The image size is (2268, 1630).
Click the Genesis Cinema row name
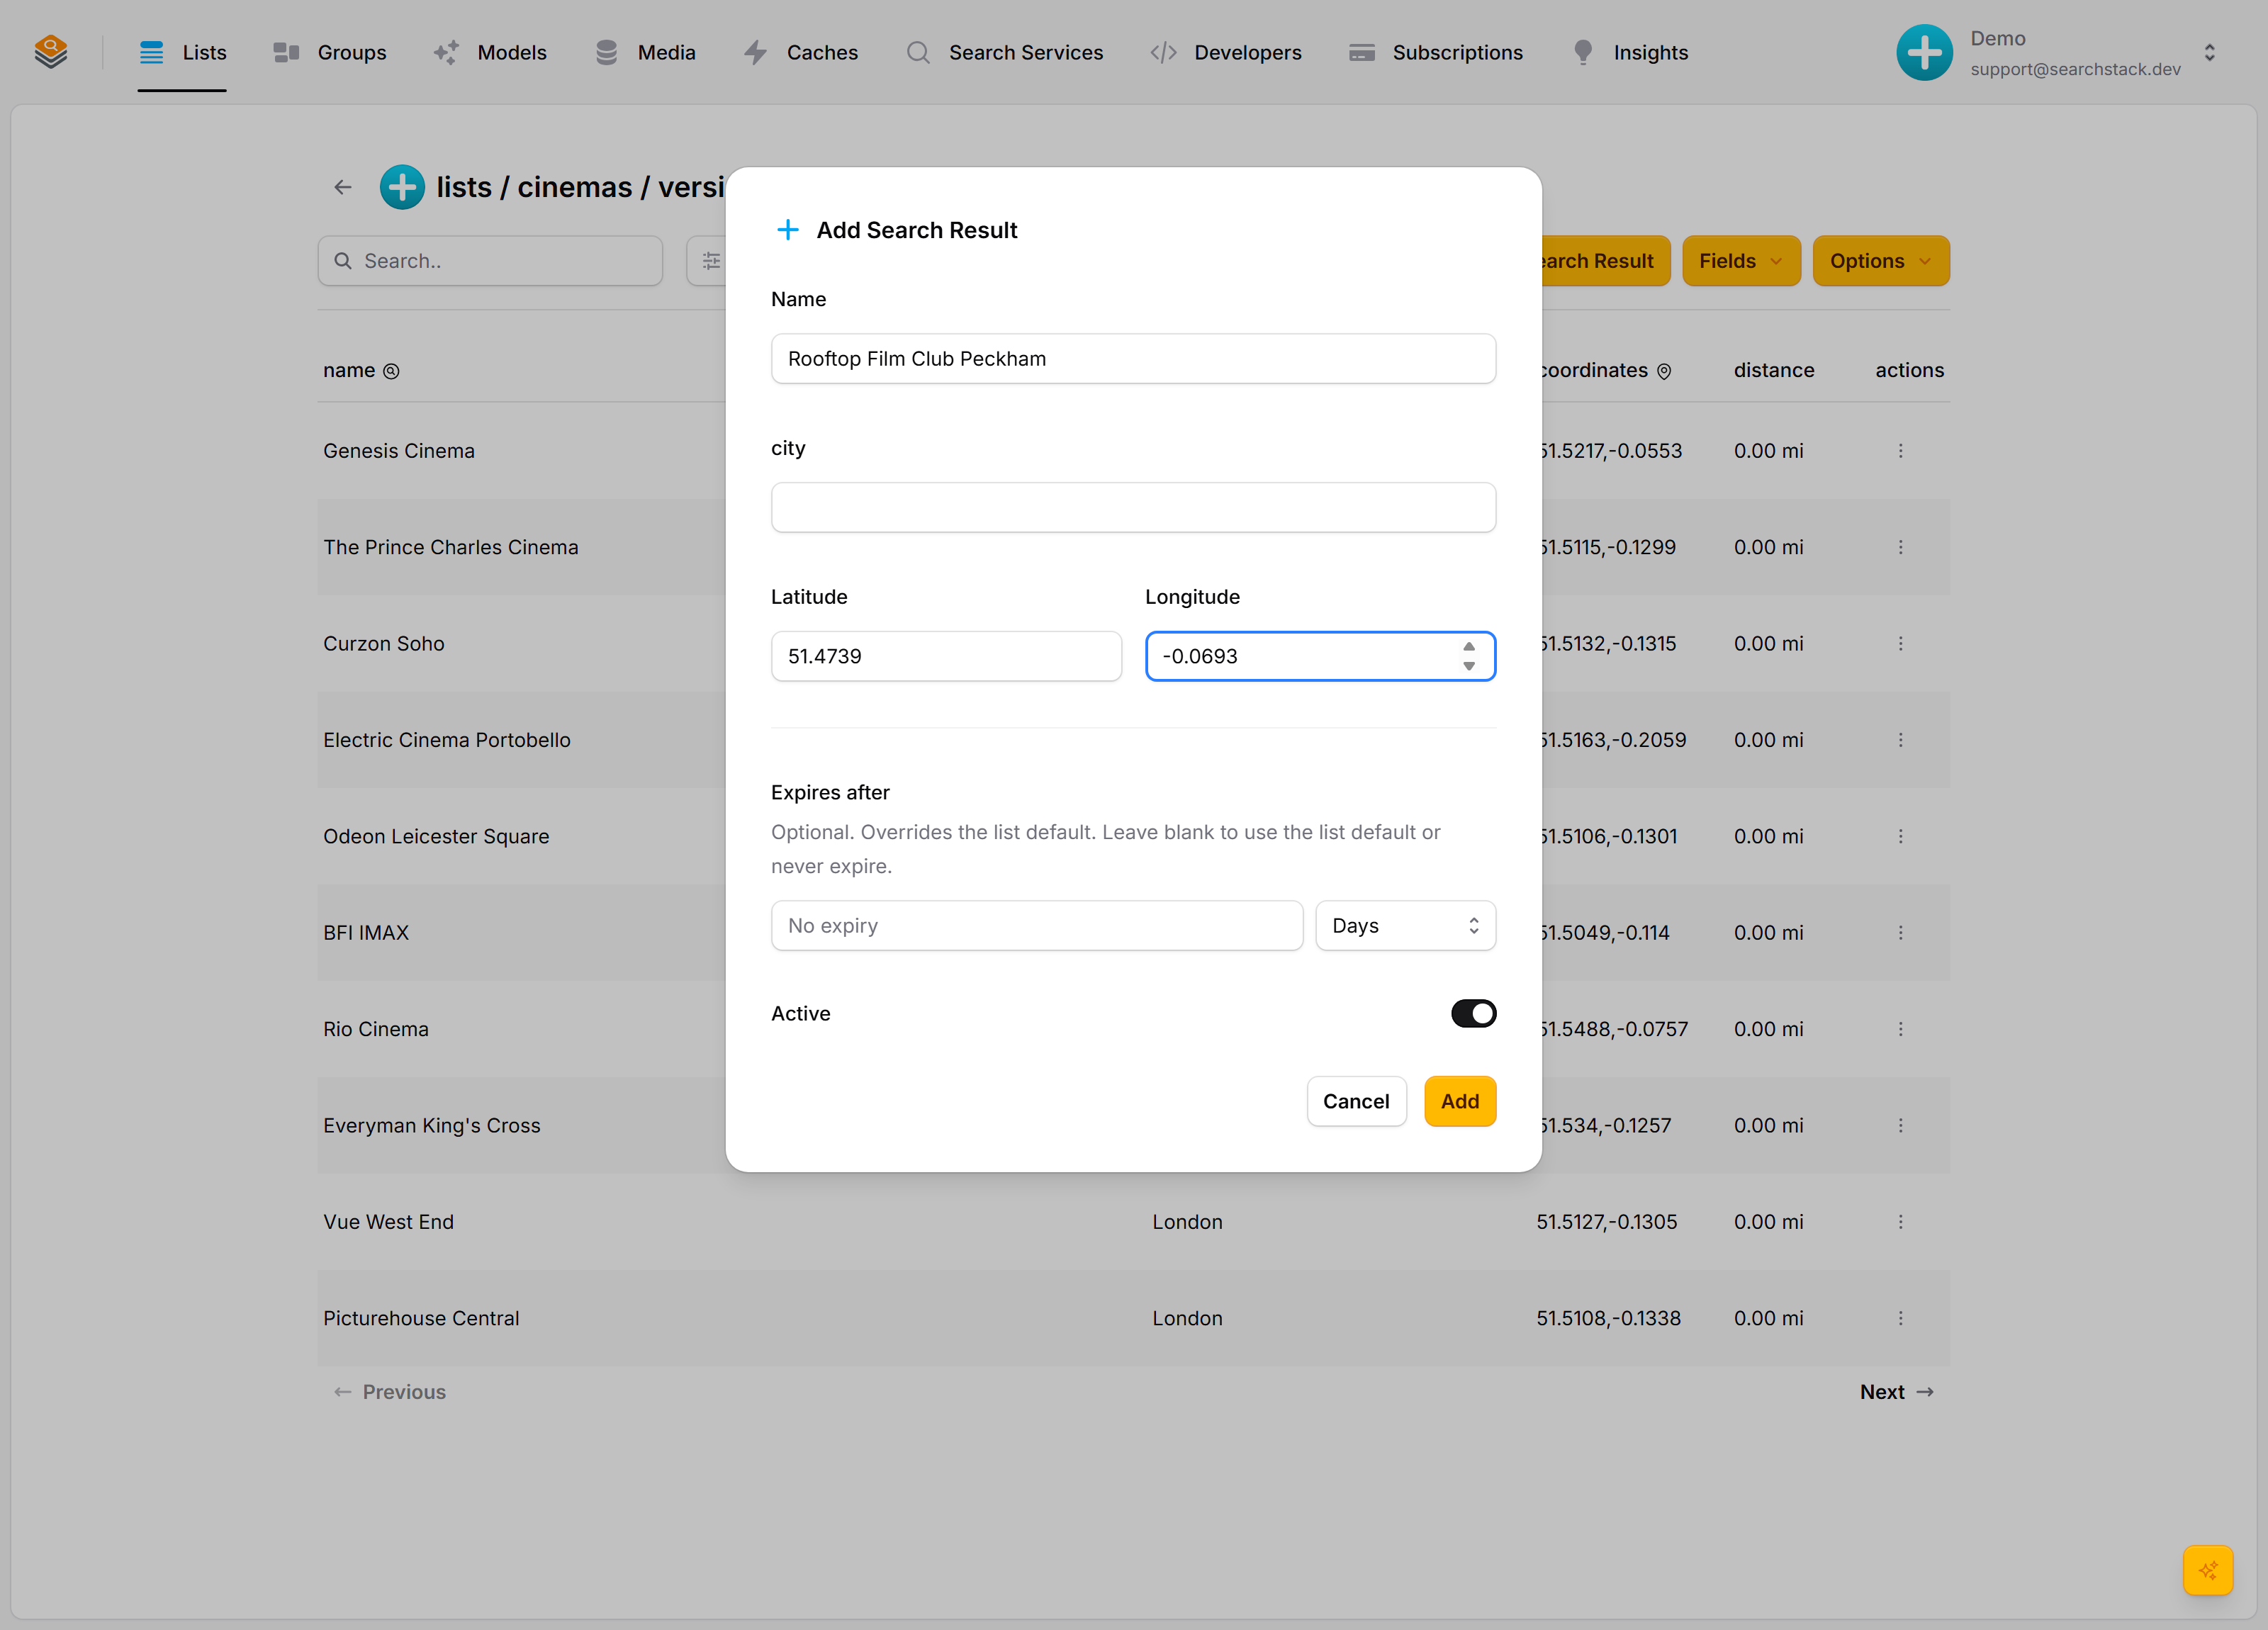(x=399, y=451)
